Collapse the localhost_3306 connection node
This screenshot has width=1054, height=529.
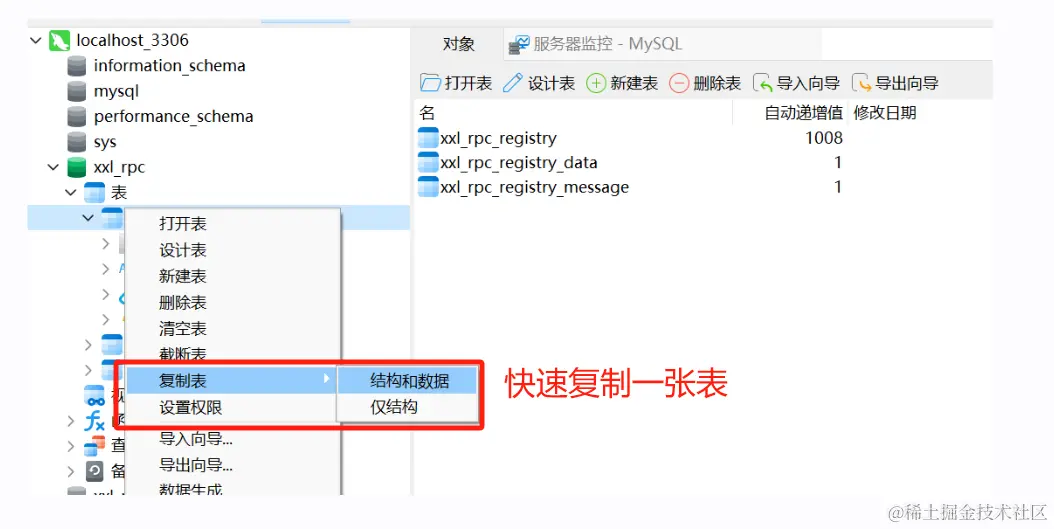[x=36, y=41]
